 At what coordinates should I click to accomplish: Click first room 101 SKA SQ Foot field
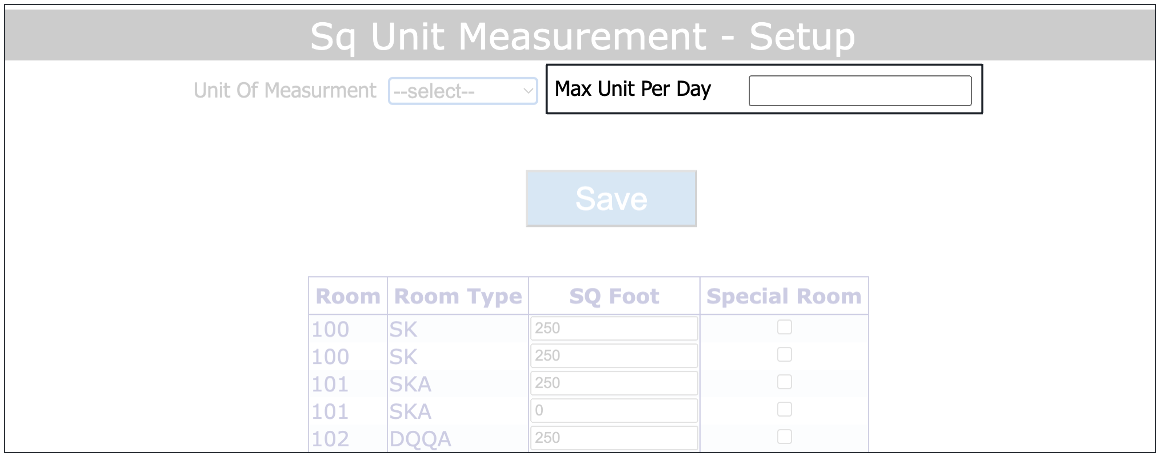point(613,383)
